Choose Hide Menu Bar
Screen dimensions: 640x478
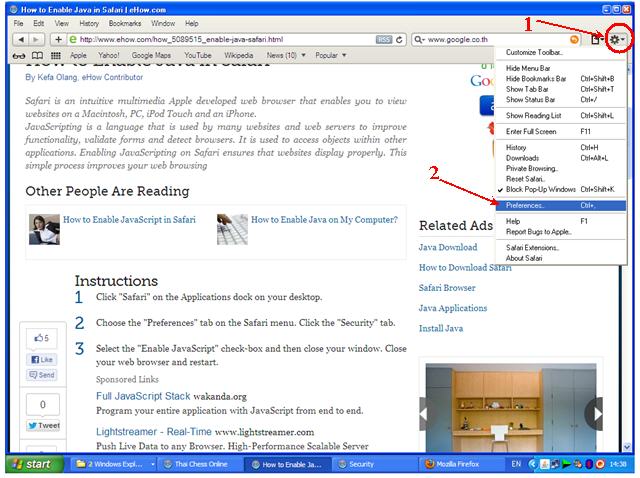(x=561, y=68)
